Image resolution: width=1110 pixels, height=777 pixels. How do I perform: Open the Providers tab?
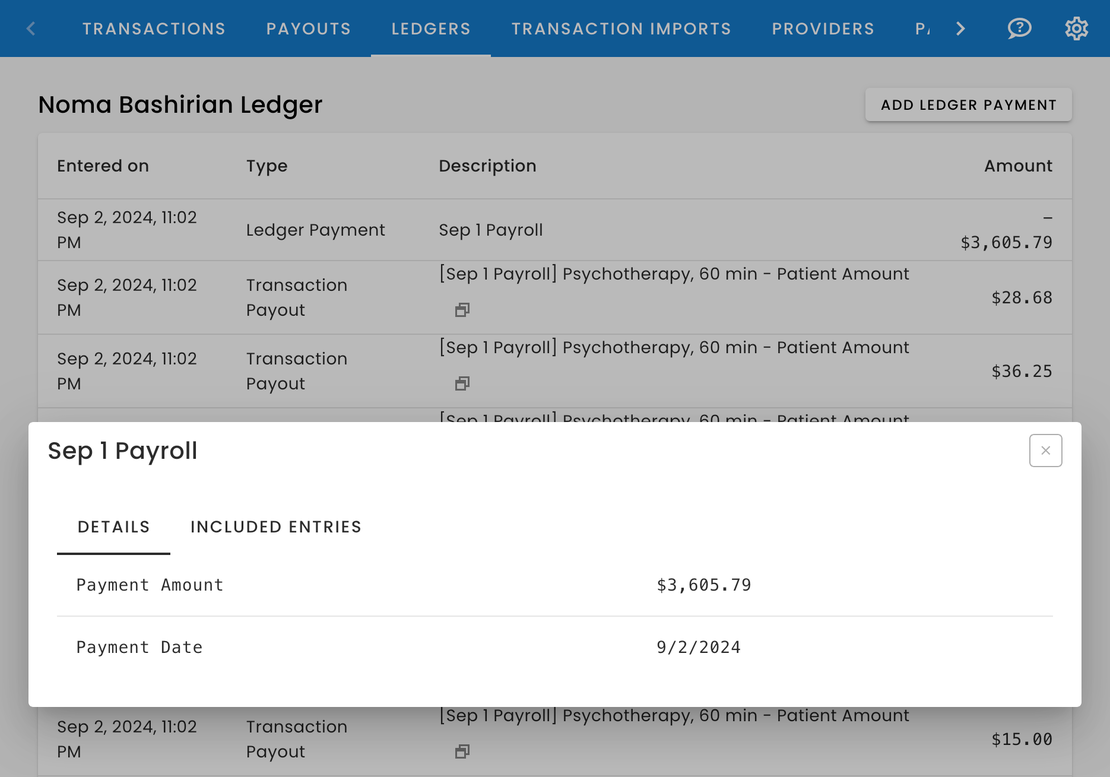(823, 29)
